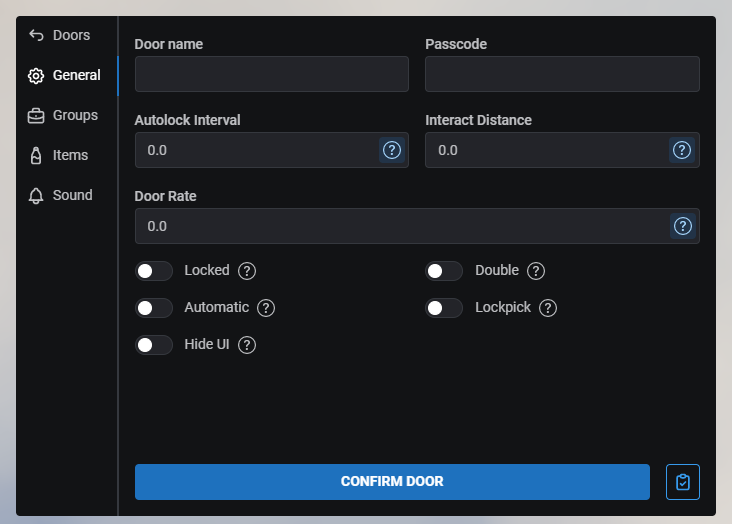Screen dimensions: 732x524
Task: Turn on the Double door toggle
Action: (444, 271)
